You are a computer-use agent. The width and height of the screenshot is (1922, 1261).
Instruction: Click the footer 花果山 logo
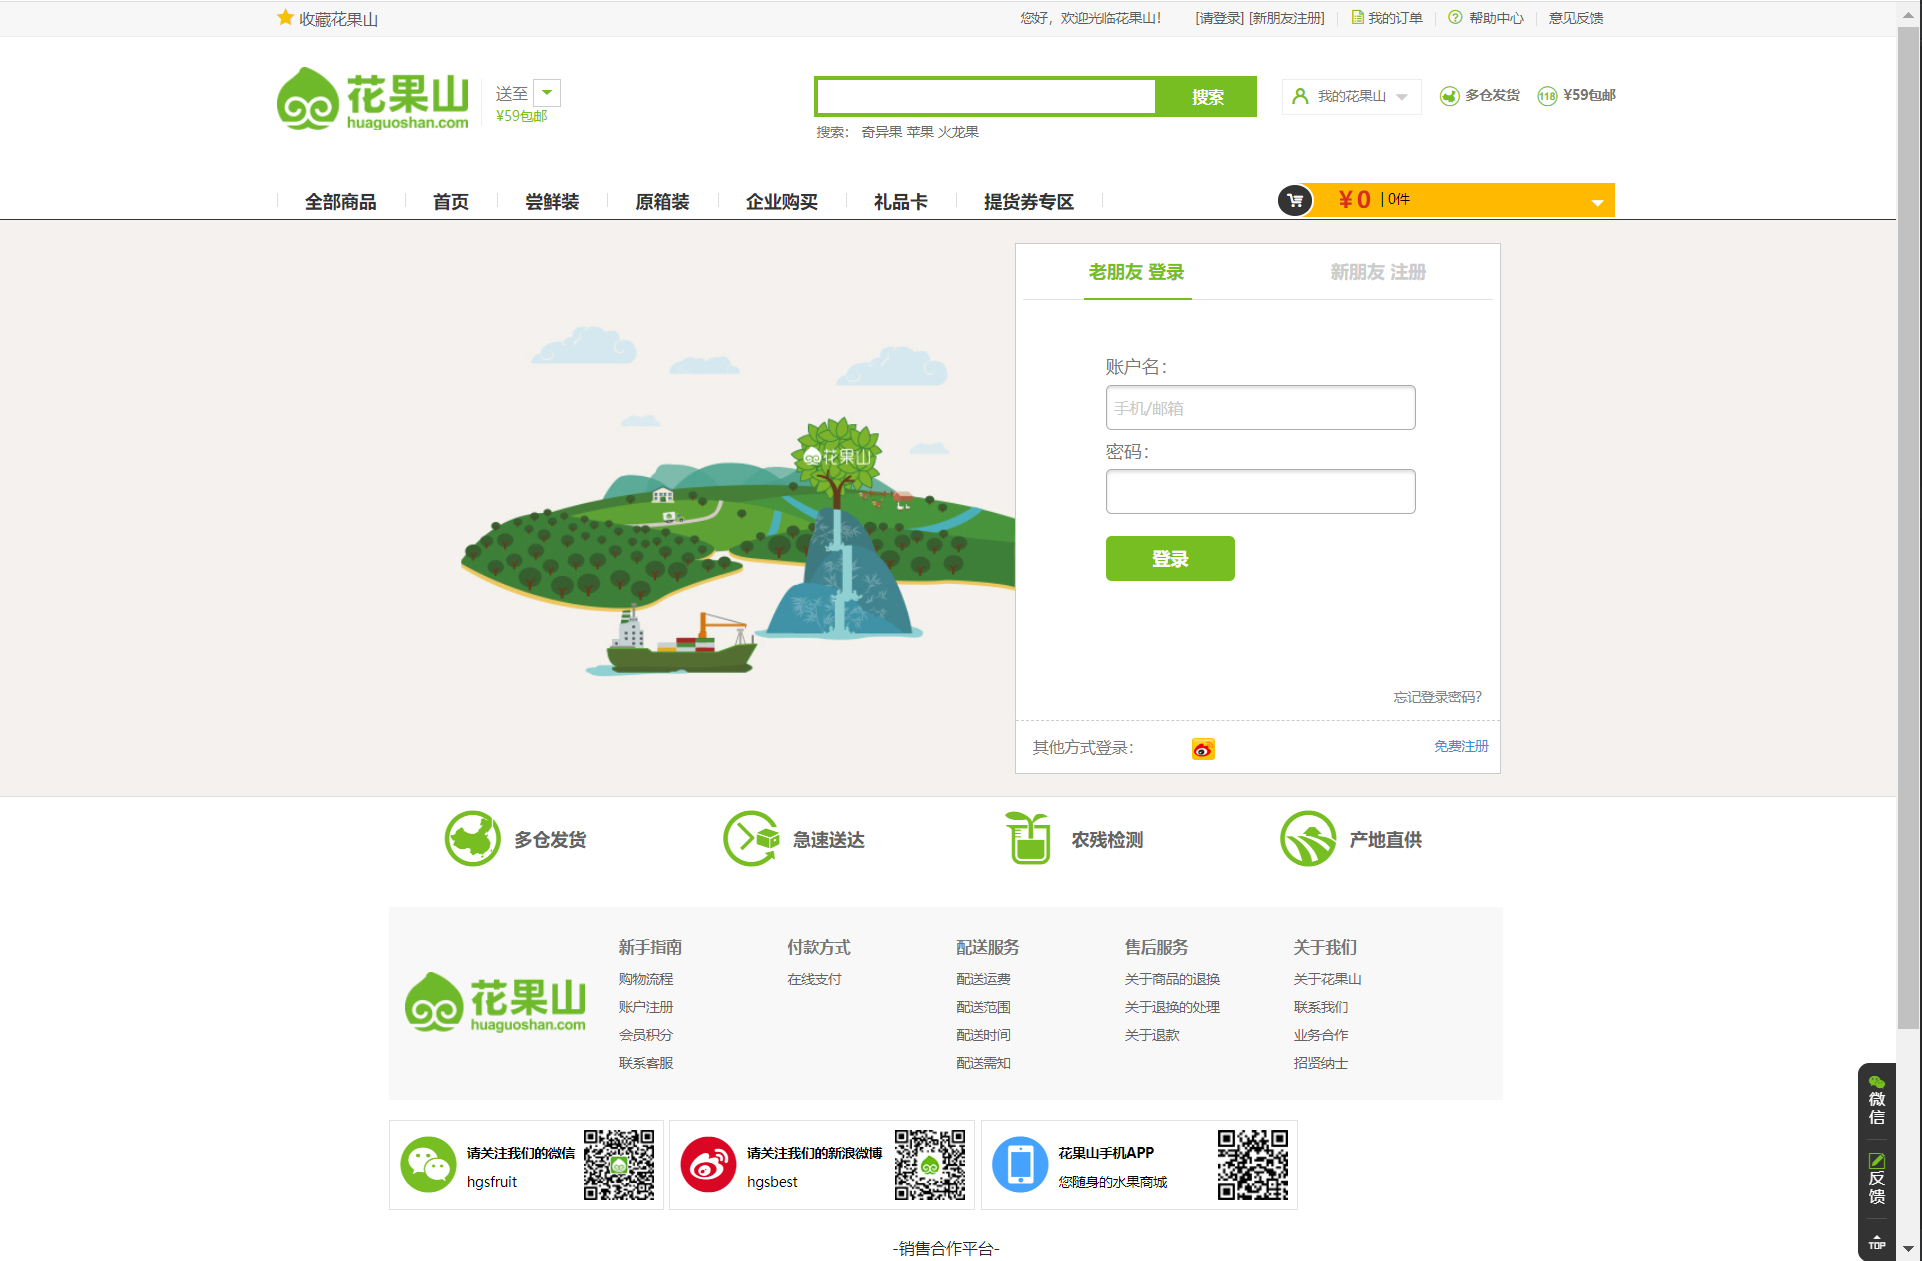[496, 1003]
